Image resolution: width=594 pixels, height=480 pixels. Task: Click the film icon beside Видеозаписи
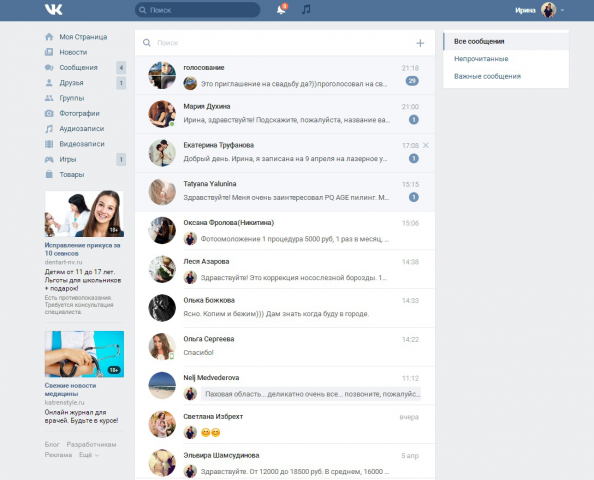coord(49,144)
